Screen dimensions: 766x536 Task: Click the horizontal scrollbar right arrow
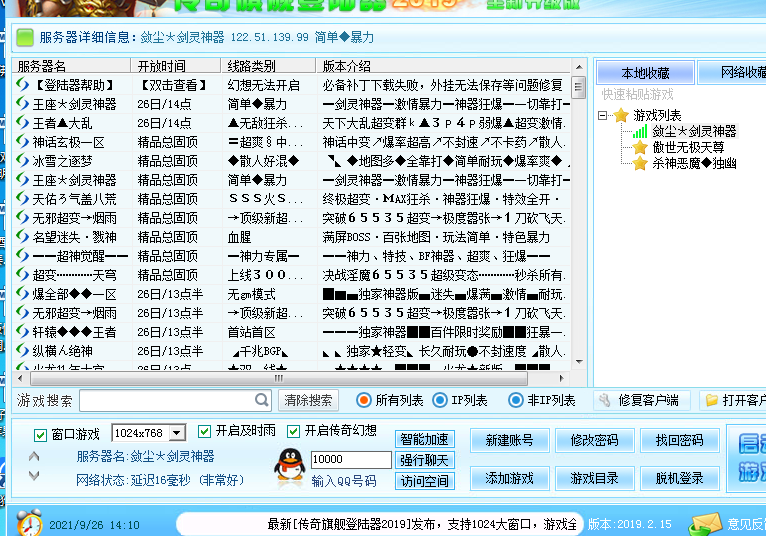coord(561,378)
